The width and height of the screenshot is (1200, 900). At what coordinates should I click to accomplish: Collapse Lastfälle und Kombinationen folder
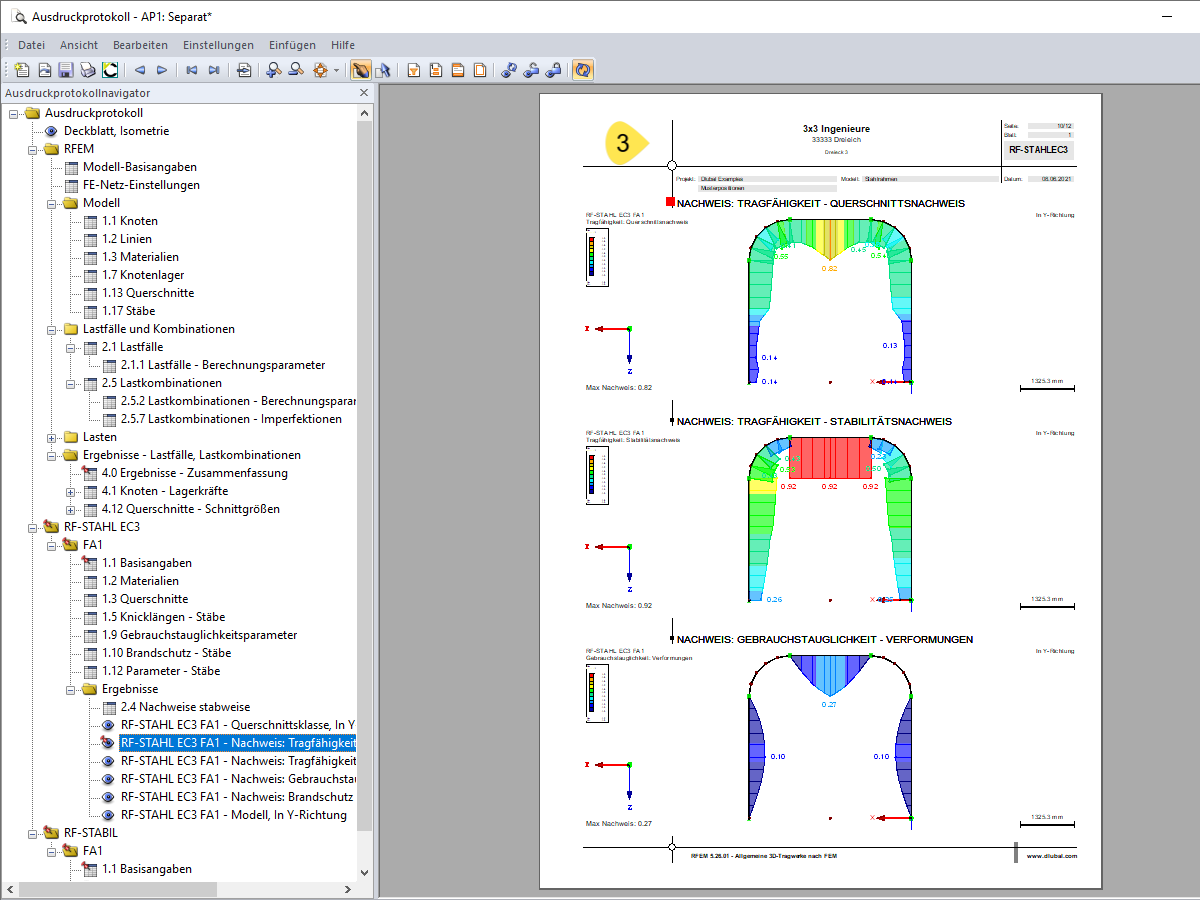point(52,329)
